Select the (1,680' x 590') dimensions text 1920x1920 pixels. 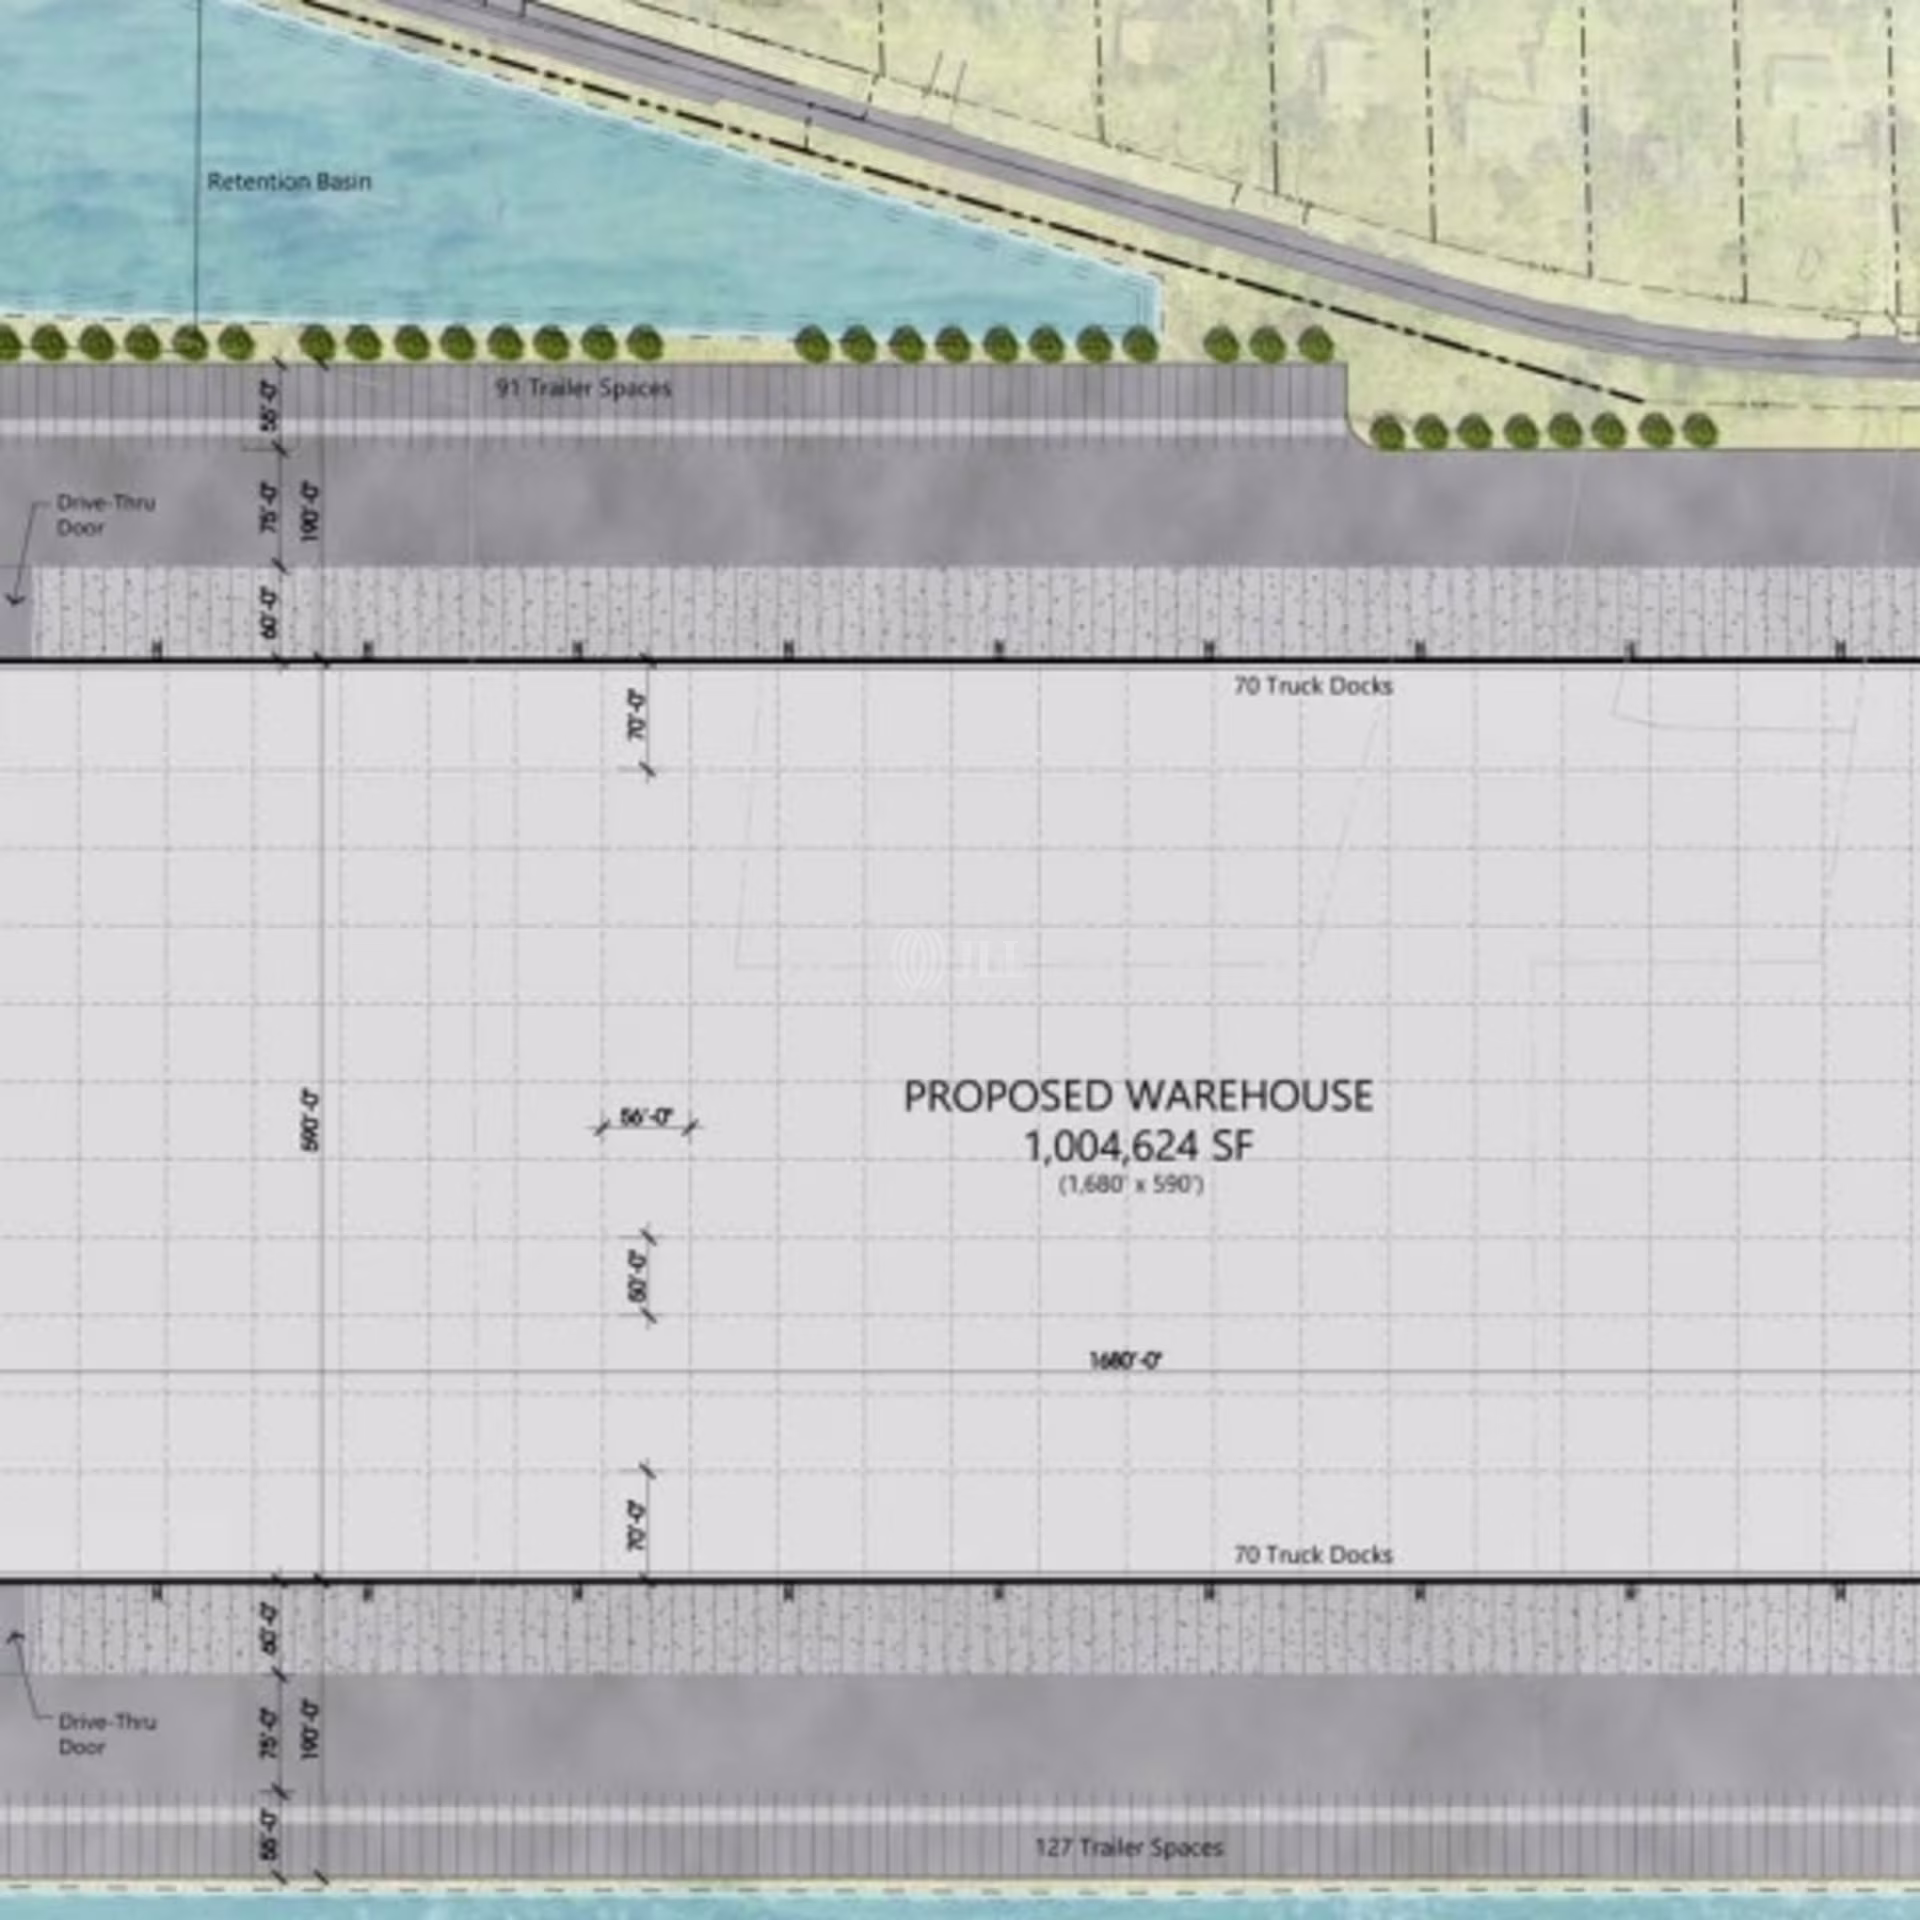coord(1131,1185)
